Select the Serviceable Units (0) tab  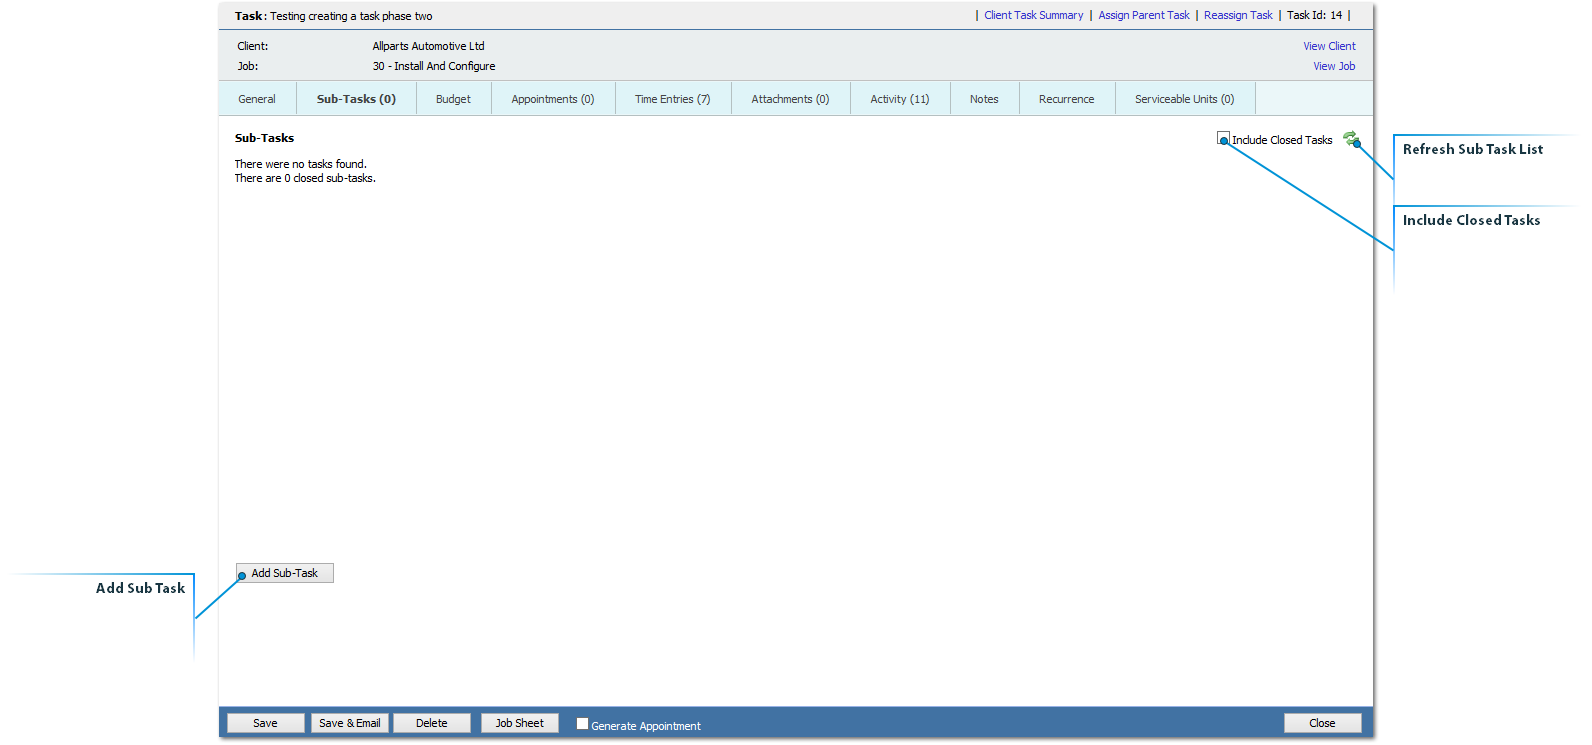[x=1185, y=99]
